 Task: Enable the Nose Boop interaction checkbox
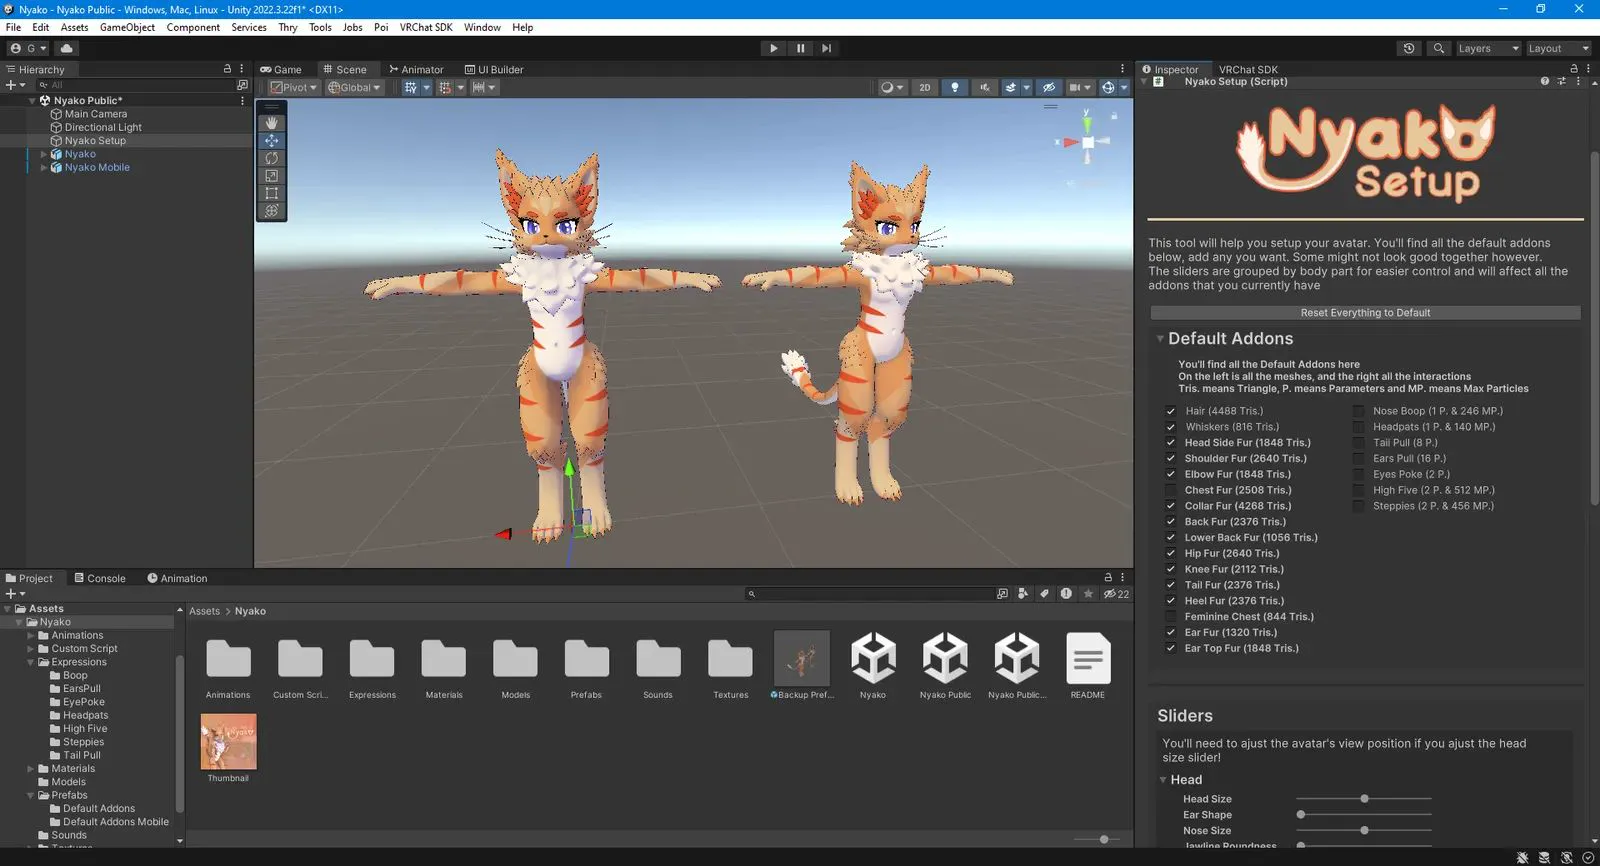[1358, 411]
